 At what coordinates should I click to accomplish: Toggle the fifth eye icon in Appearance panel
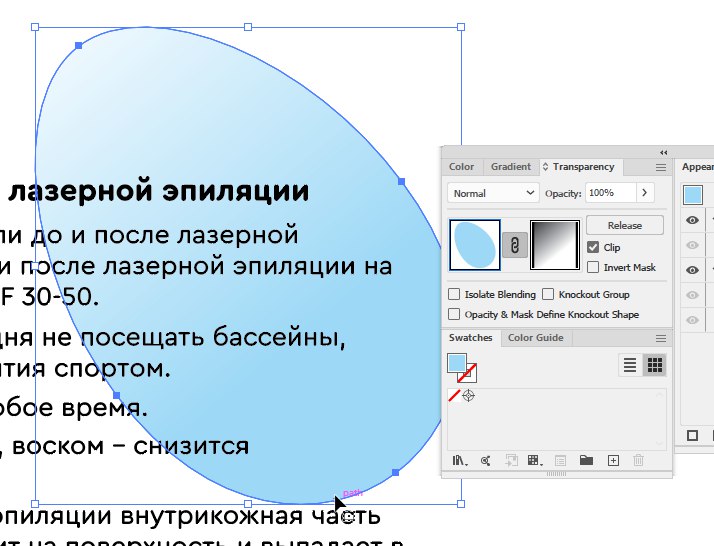[692, 320]
